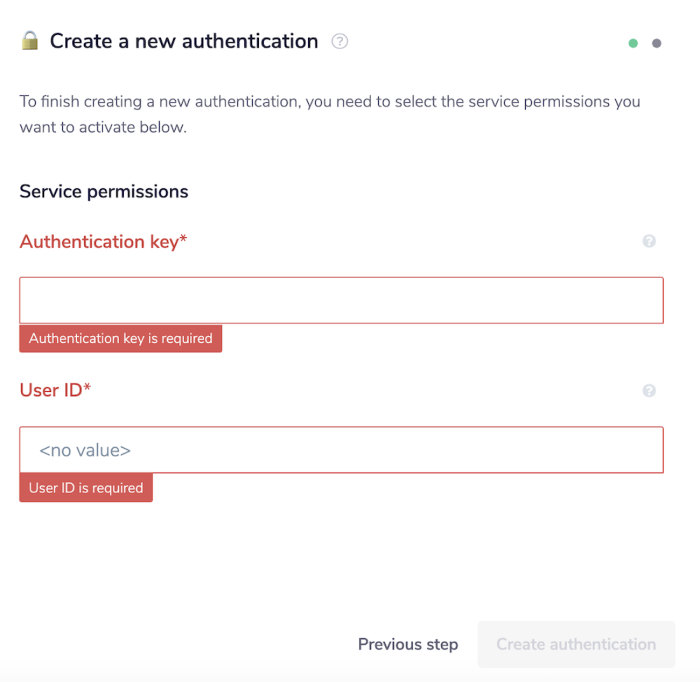Click the <no value> placeholder text

tap(85, 450)
